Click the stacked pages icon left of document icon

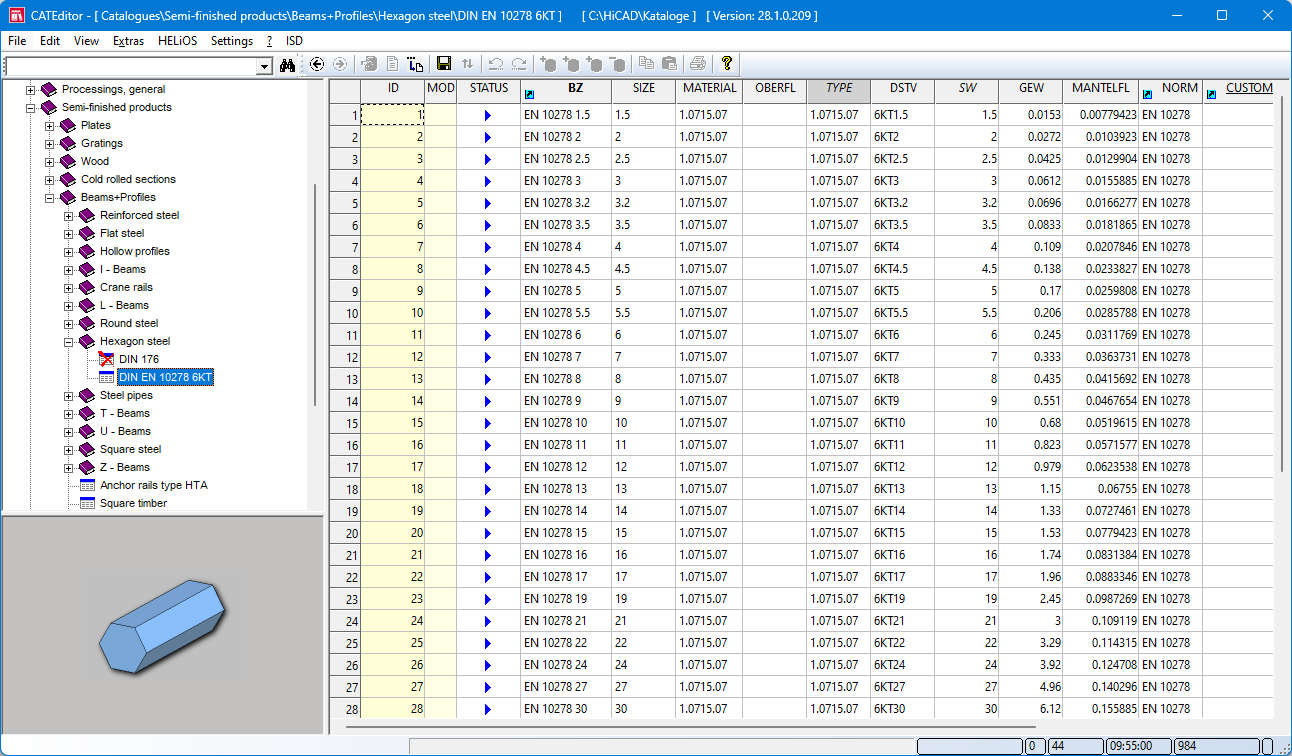[x=370, y=64]
